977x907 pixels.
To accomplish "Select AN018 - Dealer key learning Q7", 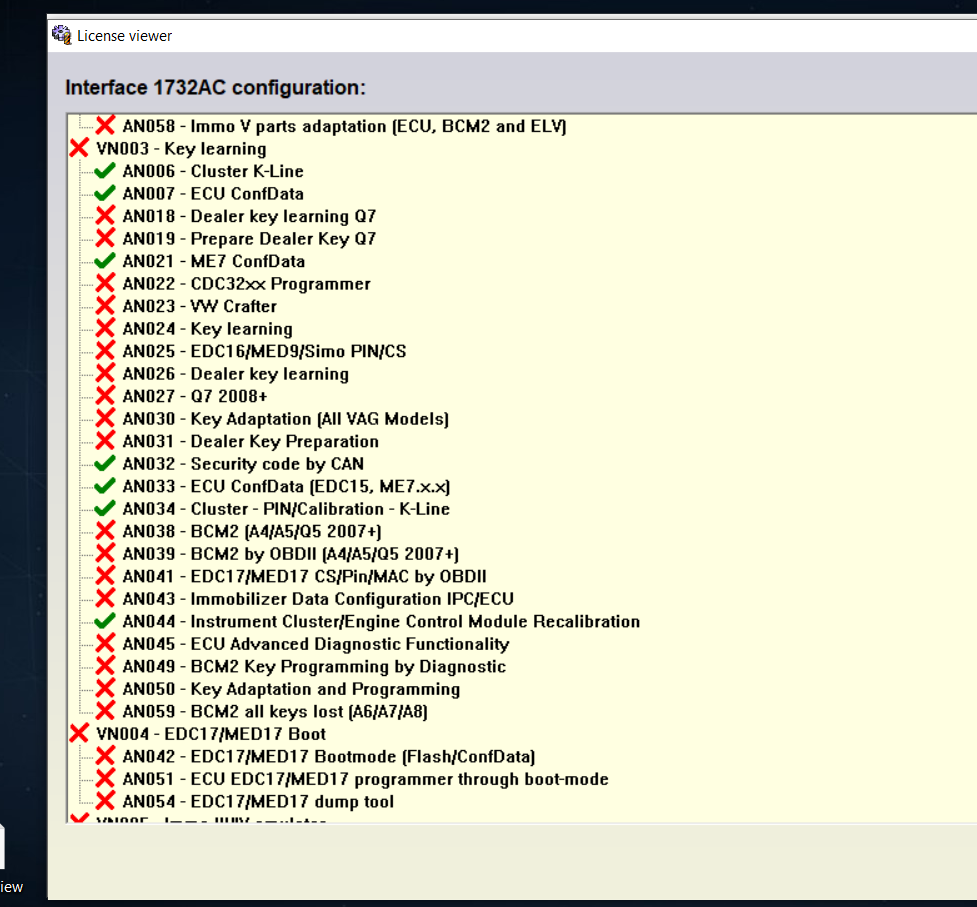I will (249, 216).
